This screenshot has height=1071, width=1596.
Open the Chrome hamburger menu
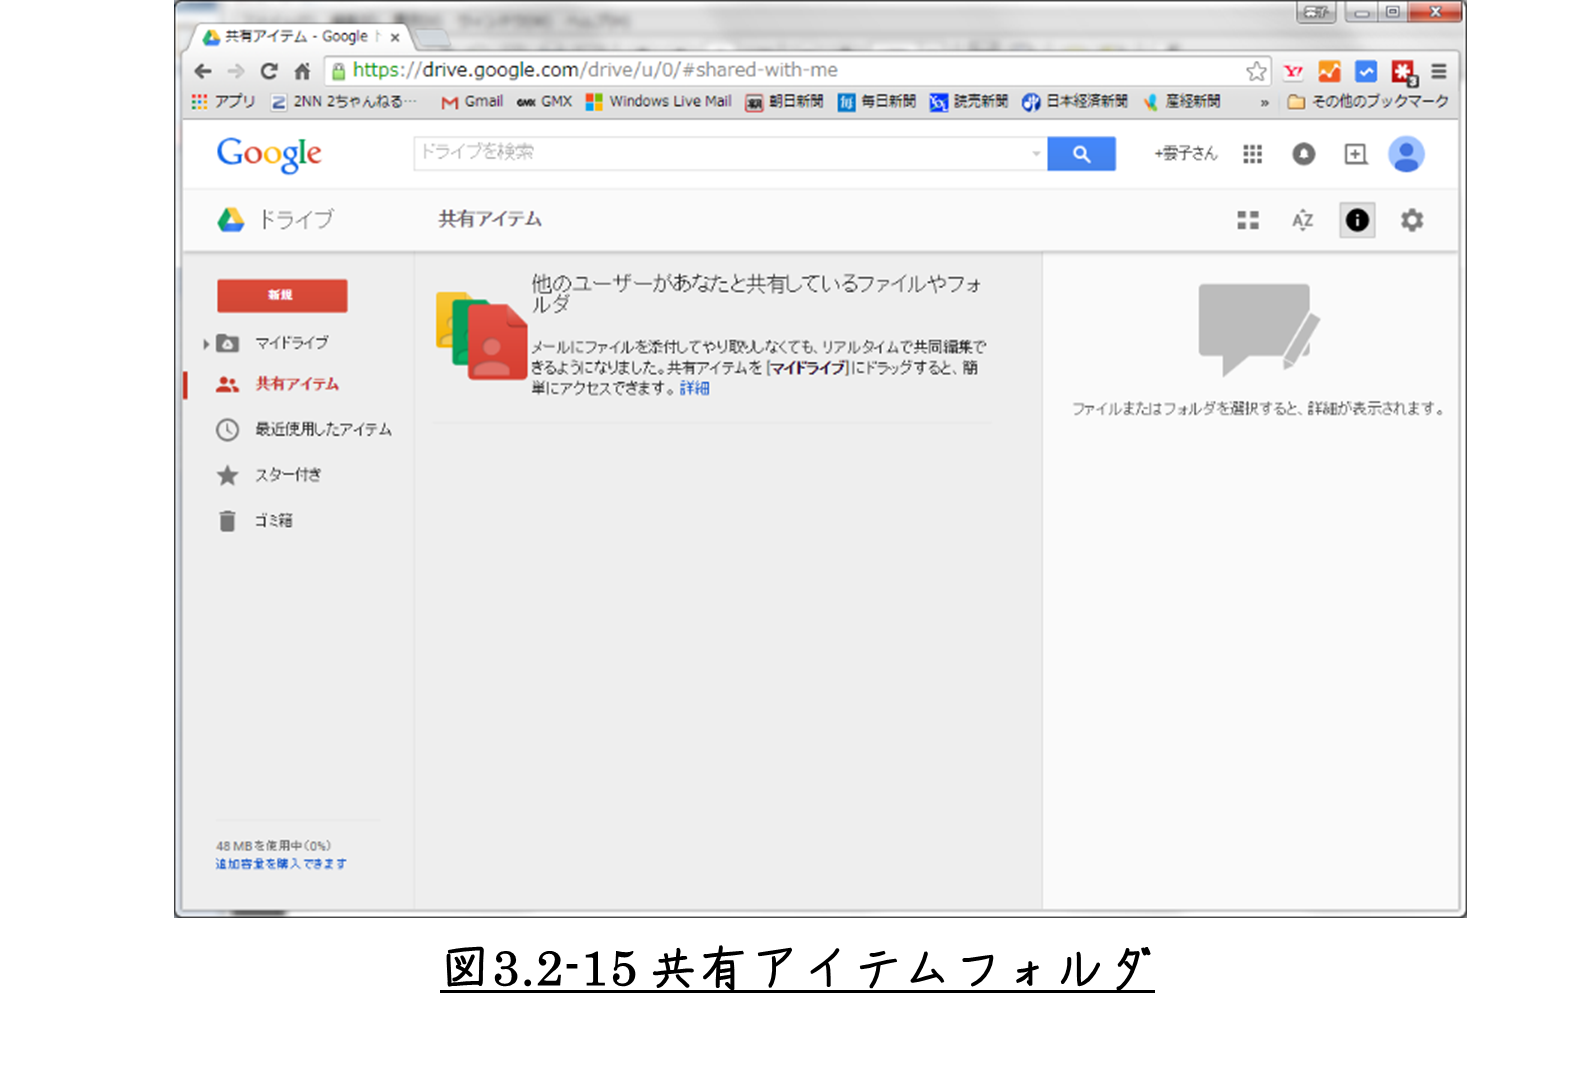point(1439,71)
